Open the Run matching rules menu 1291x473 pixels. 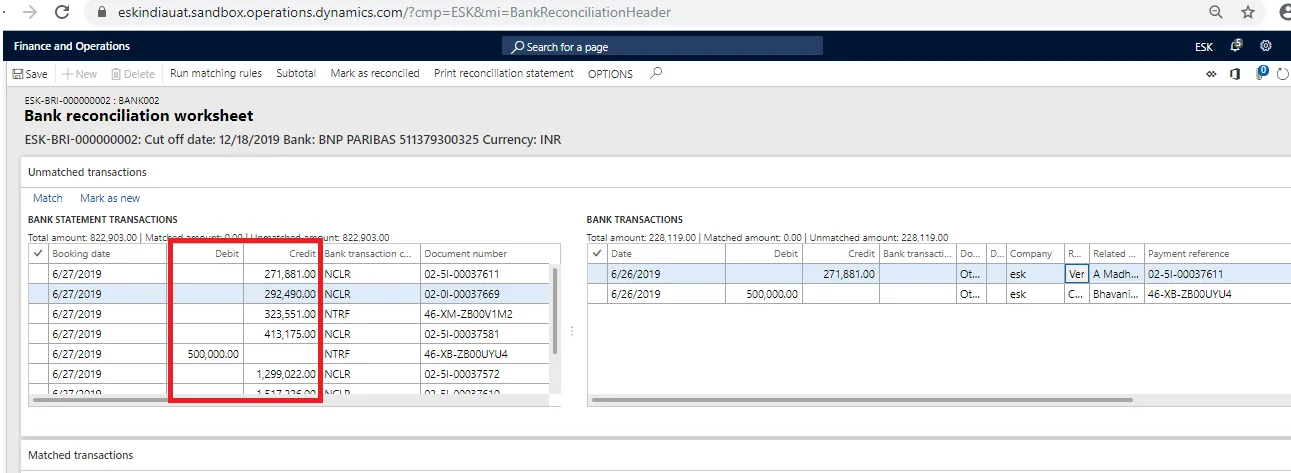point(216,73)
